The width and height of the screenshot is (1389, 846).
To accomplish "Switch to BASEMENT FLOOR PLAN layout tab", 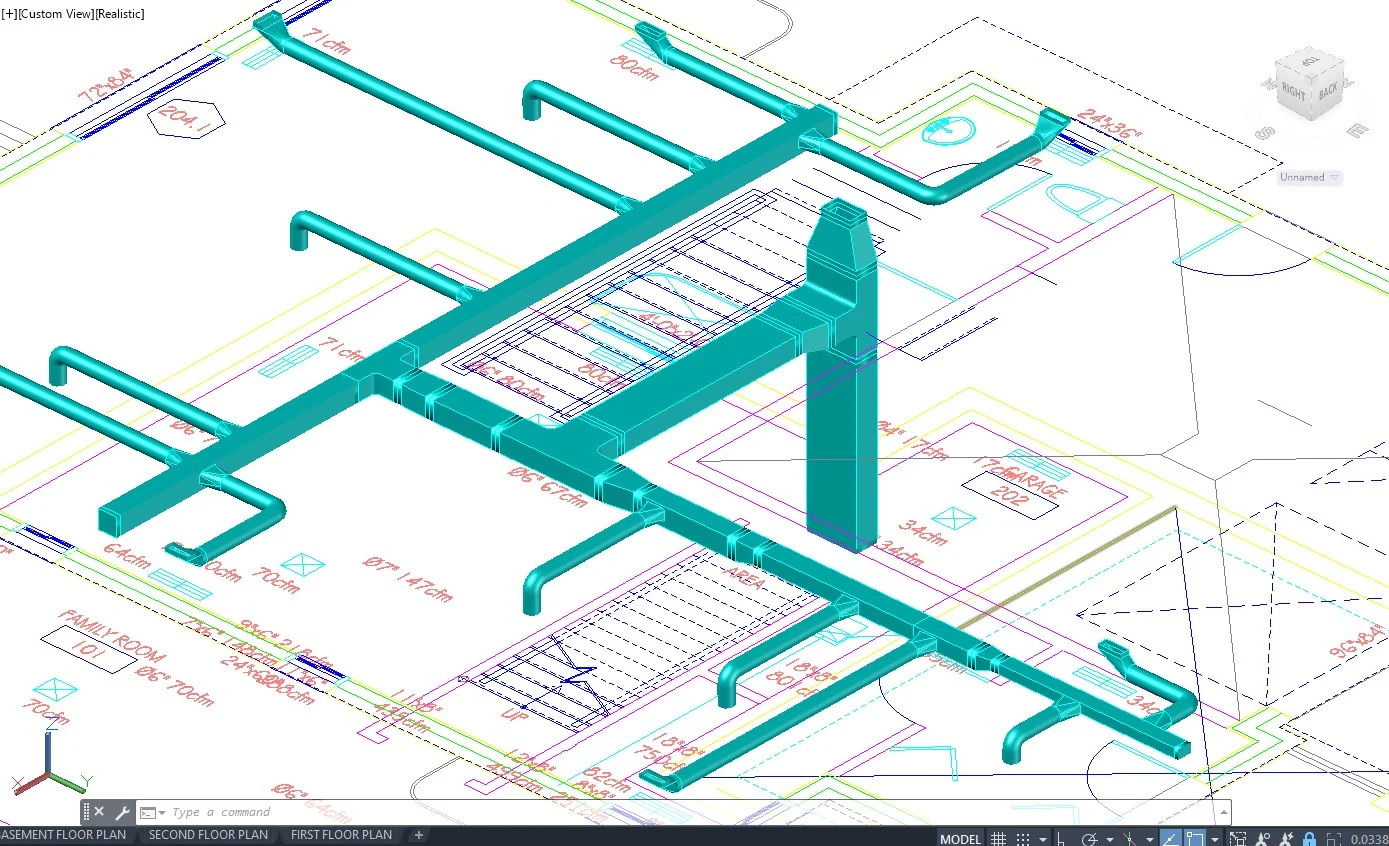I will coord(64,835).
